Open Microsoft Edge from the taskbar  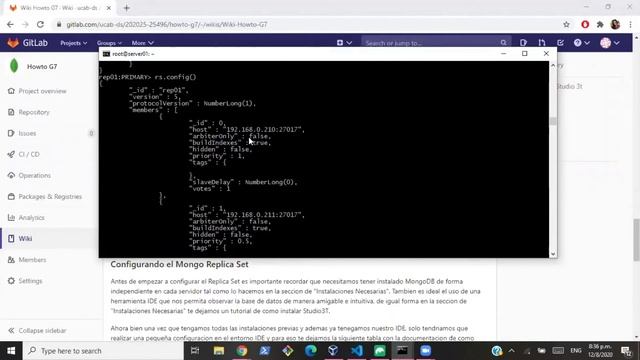click(x=311, y=351)
